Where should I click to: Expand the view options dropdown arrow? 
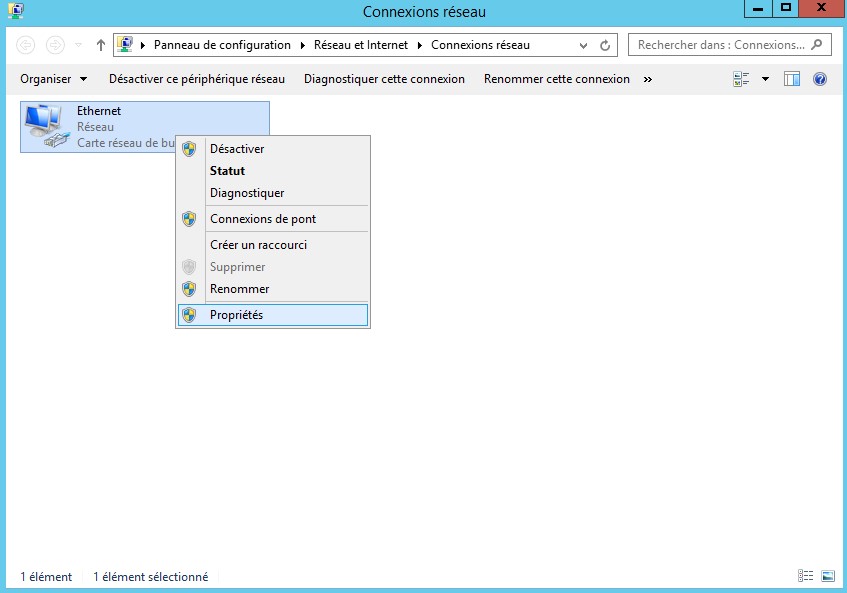(765, 79)
